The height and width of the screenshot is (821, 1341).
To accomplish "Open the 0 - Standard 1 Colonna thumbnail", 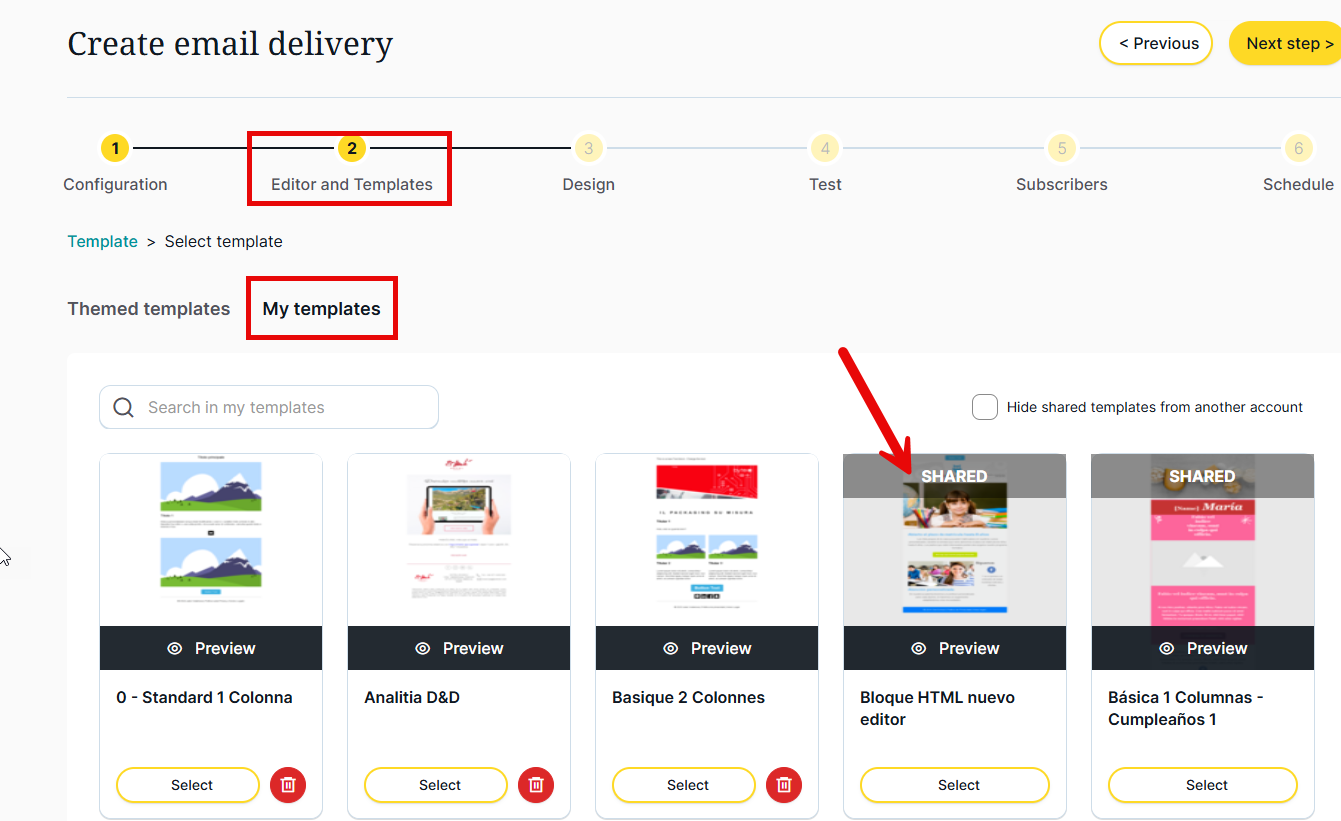I will pos(211,540).
